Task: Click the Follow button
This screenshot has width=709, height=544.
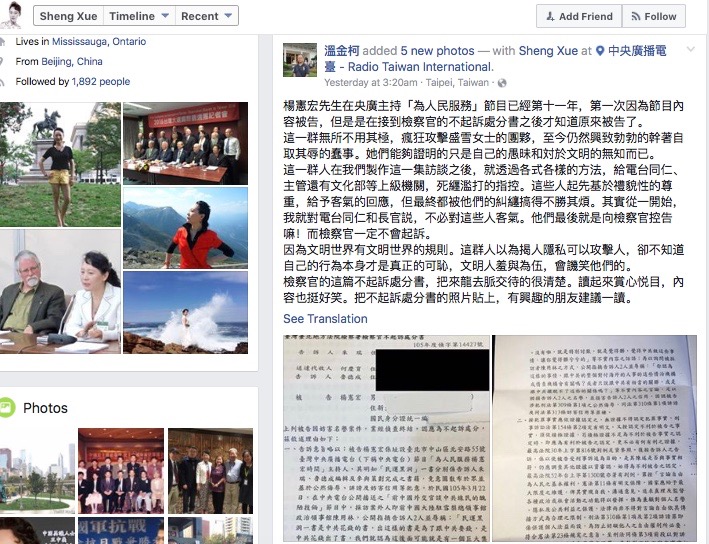Action: [654, 16]
